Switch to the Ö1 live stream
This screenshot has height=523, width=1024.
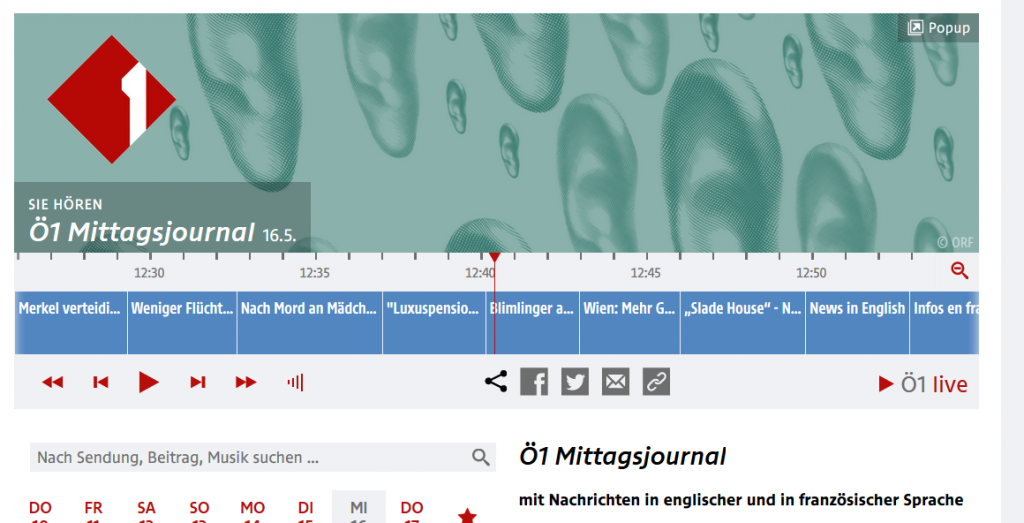tap(923, 385)
